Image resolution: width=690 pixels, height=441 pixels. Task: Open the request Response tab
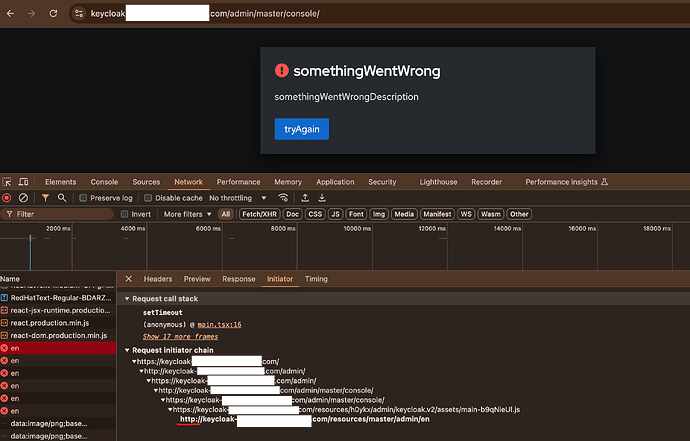coord(239,279)
